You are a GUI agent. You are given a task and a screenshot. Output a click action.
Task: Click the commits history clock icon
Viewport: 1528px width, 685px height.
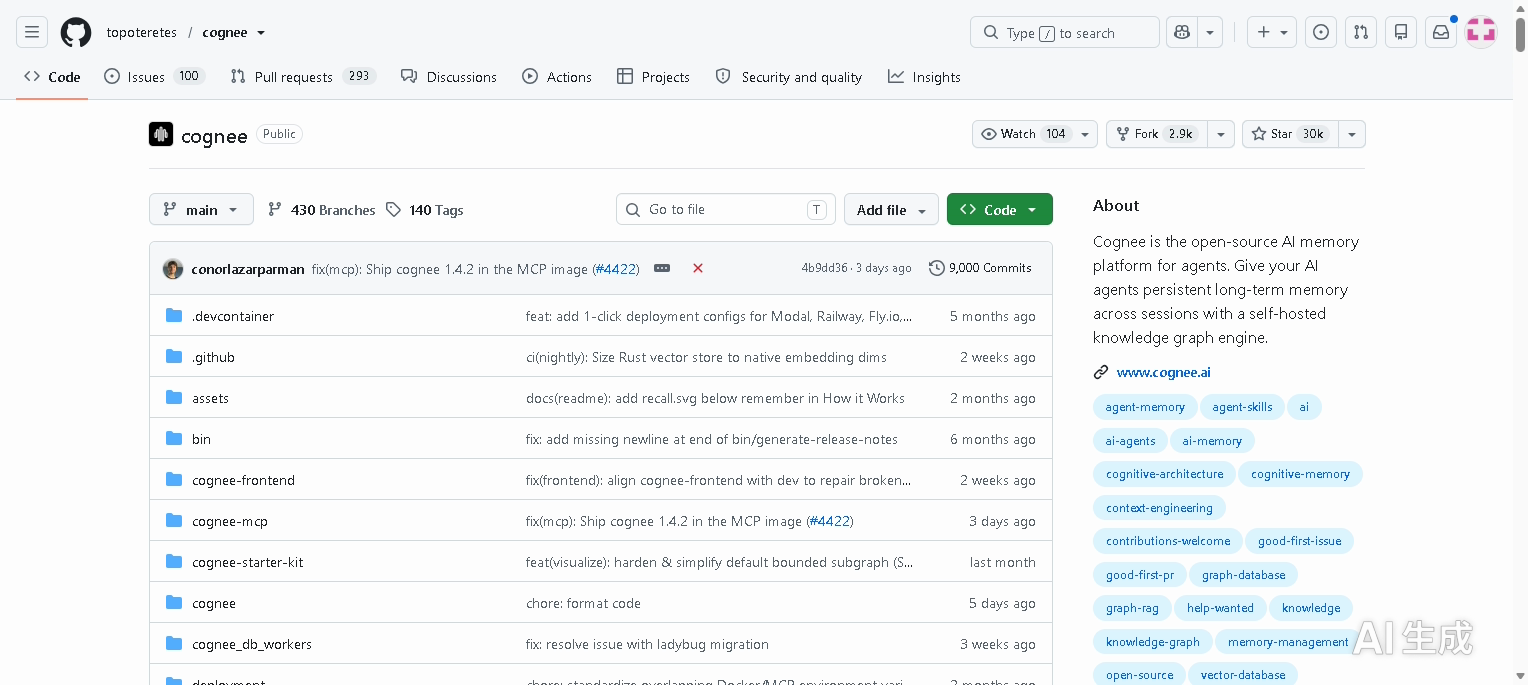click(936, 268)
